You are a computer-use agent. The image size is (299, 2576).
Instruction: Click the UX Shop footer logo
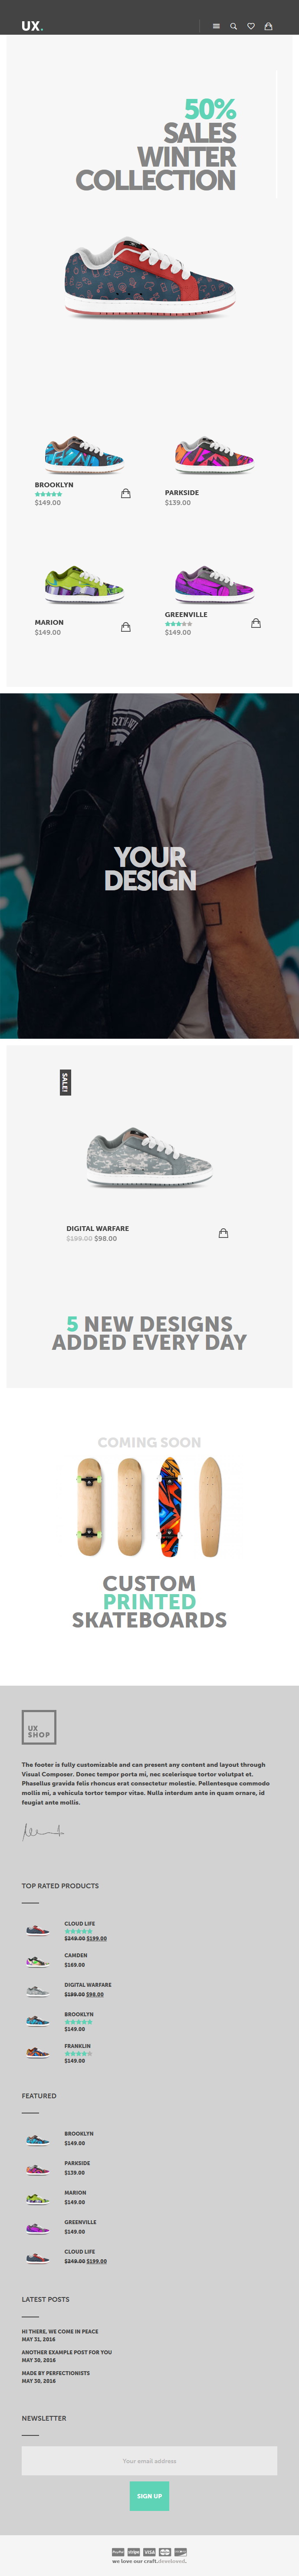(x=39, y=1727)
